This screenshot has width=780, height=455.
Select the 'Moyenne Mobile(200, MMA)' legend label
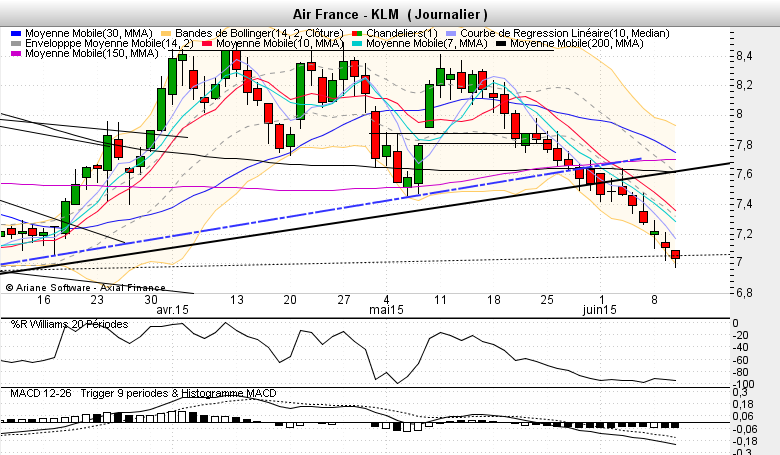pos(577,43)
